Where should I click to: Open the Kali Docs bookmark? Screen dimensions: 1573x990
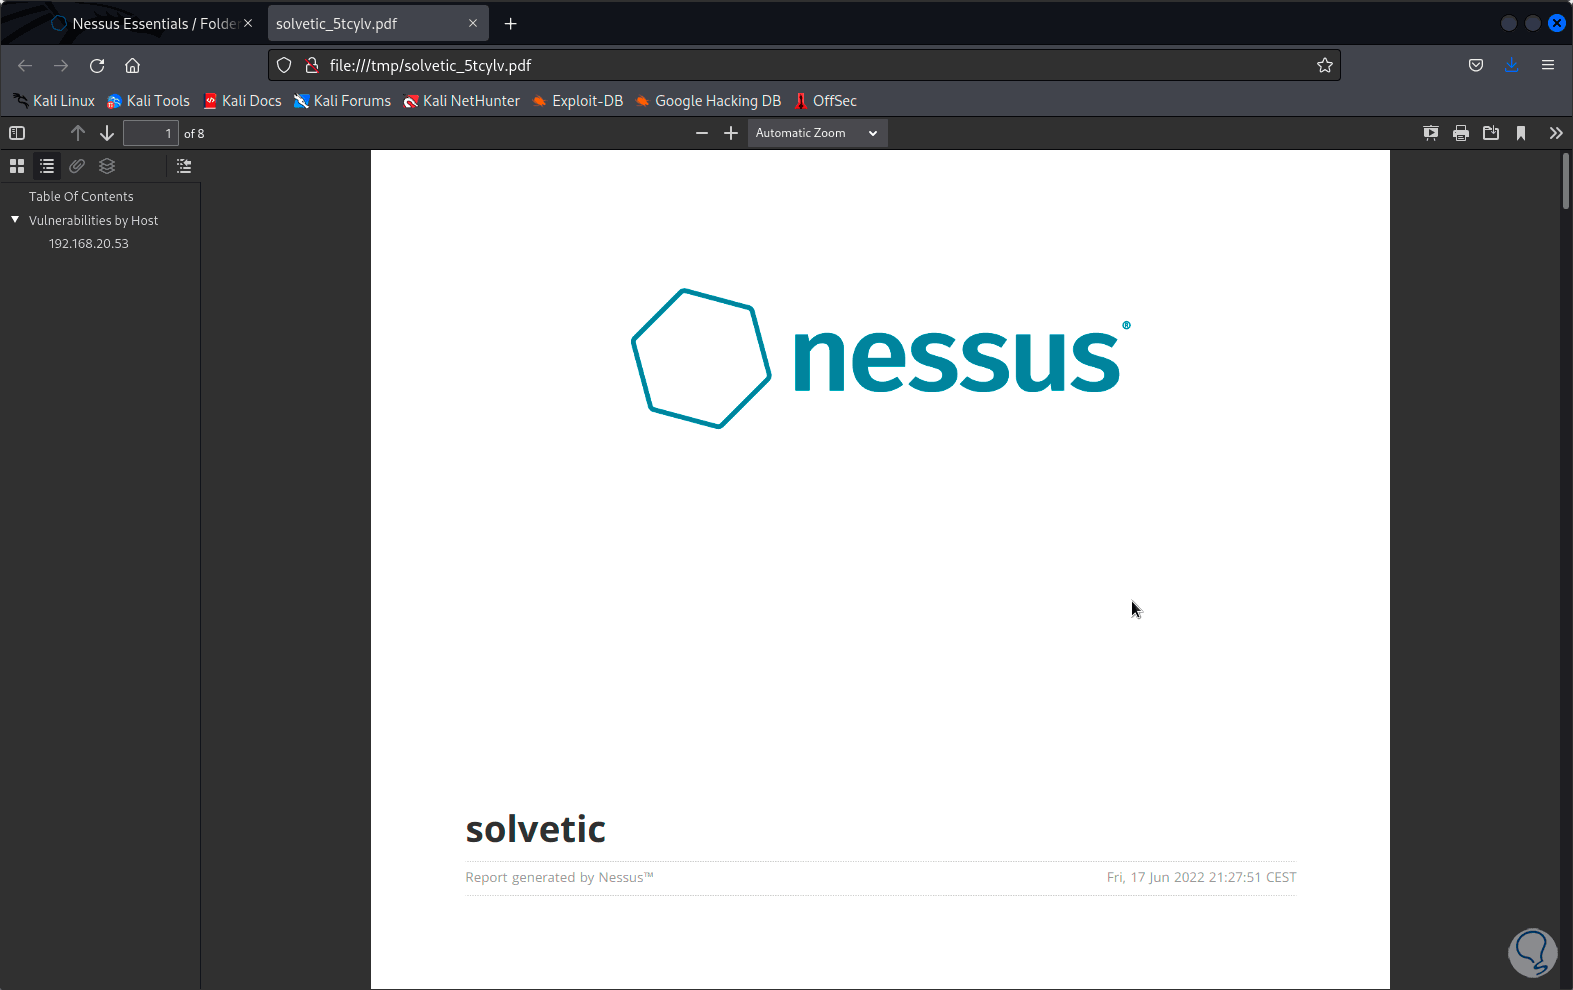pos(242,101)
